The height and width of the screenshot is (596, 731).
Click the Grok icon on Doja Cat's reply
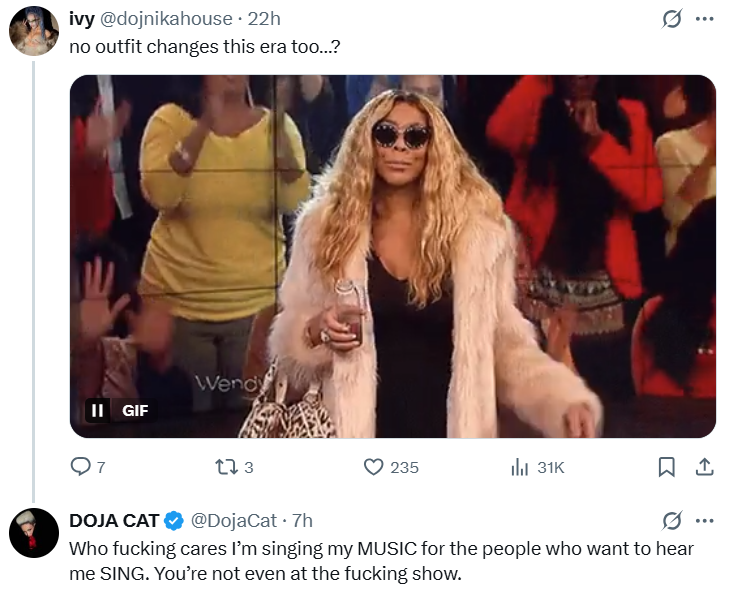[x=672, y=521]
